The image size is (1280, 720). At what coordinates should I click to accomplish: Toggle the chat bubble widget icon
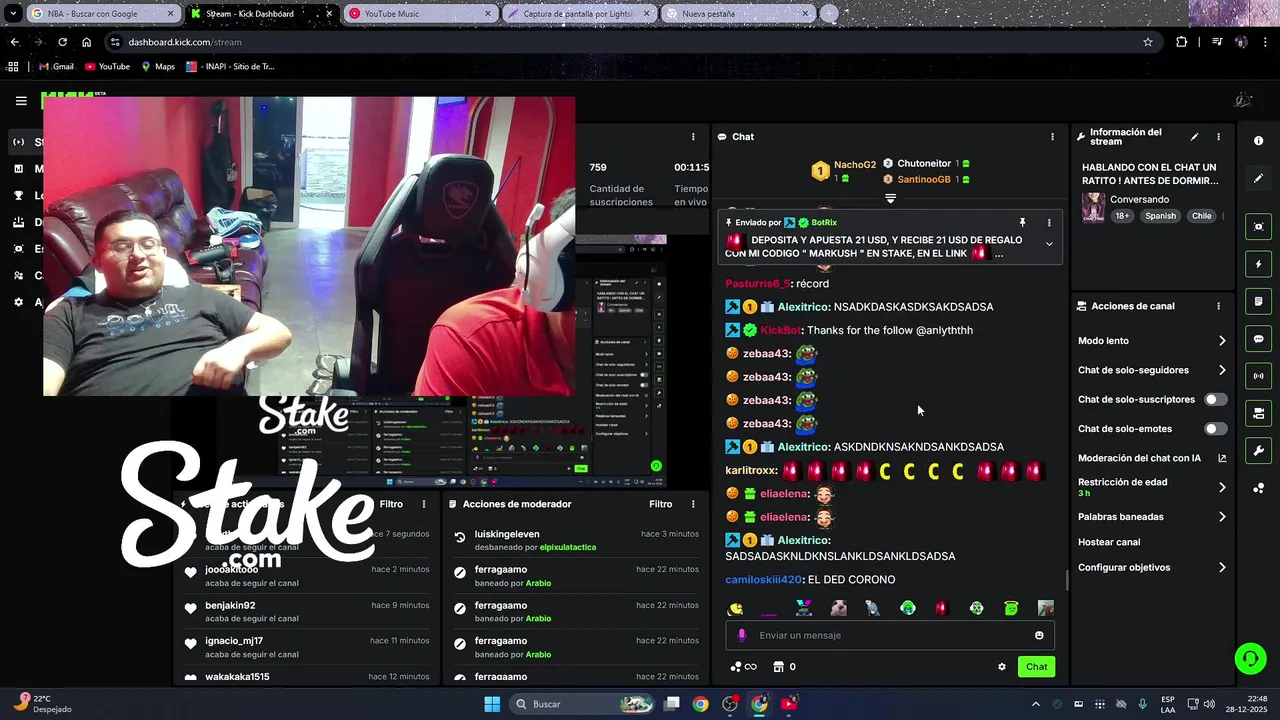1258,339
